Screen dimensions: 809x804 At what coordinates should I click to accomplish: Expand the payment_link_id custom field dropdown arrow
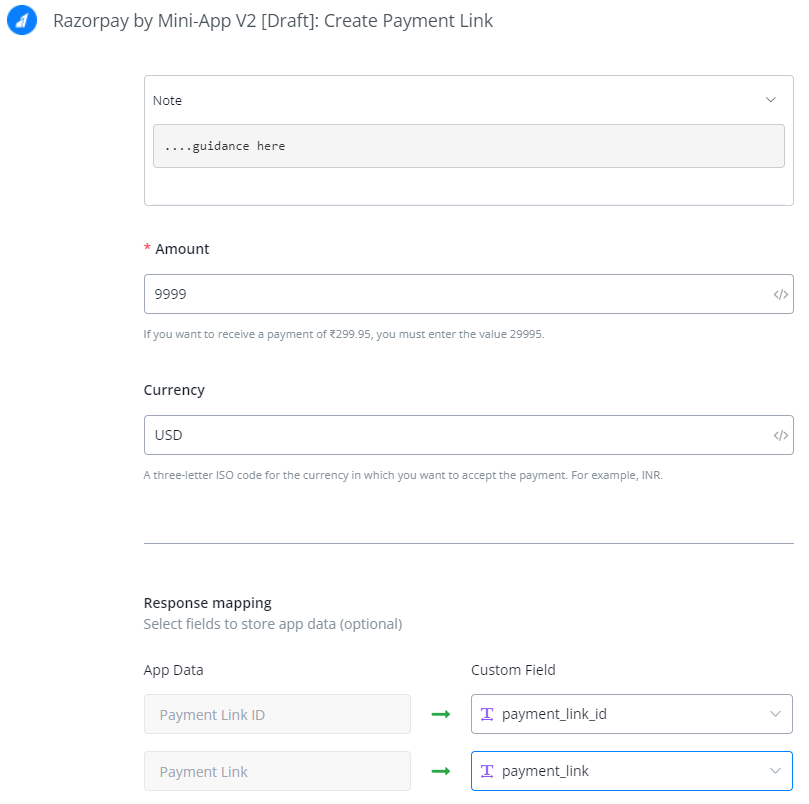tap(774, 714)
